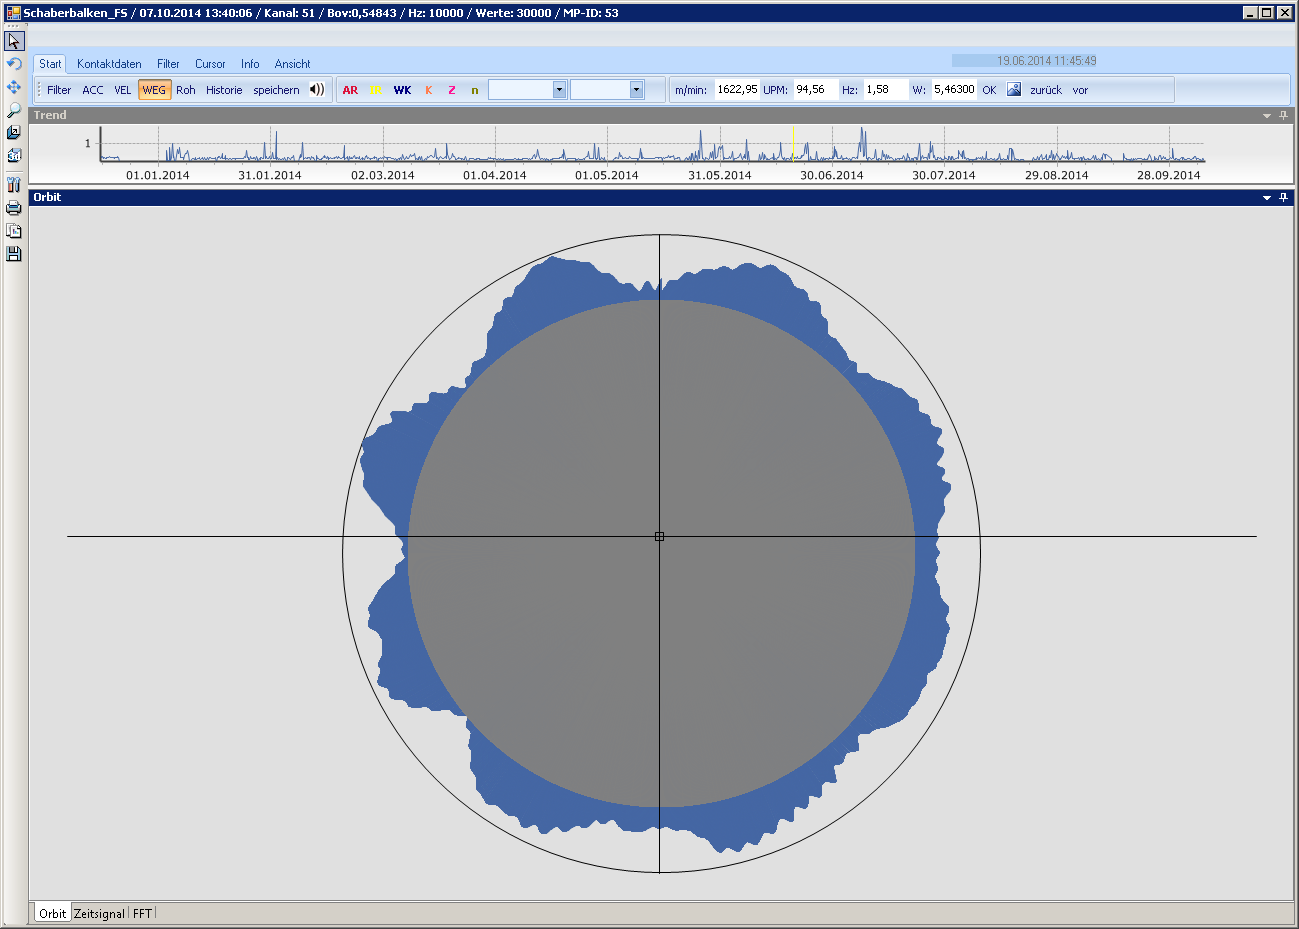Click the picture icon next to OK
The width and height of the screenshot is (1299, 929).
tap(1014, 89)
